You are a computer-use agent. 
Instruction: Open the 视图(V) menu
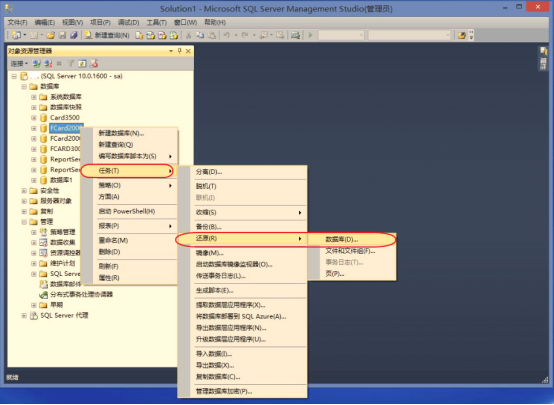coord(72,22)
